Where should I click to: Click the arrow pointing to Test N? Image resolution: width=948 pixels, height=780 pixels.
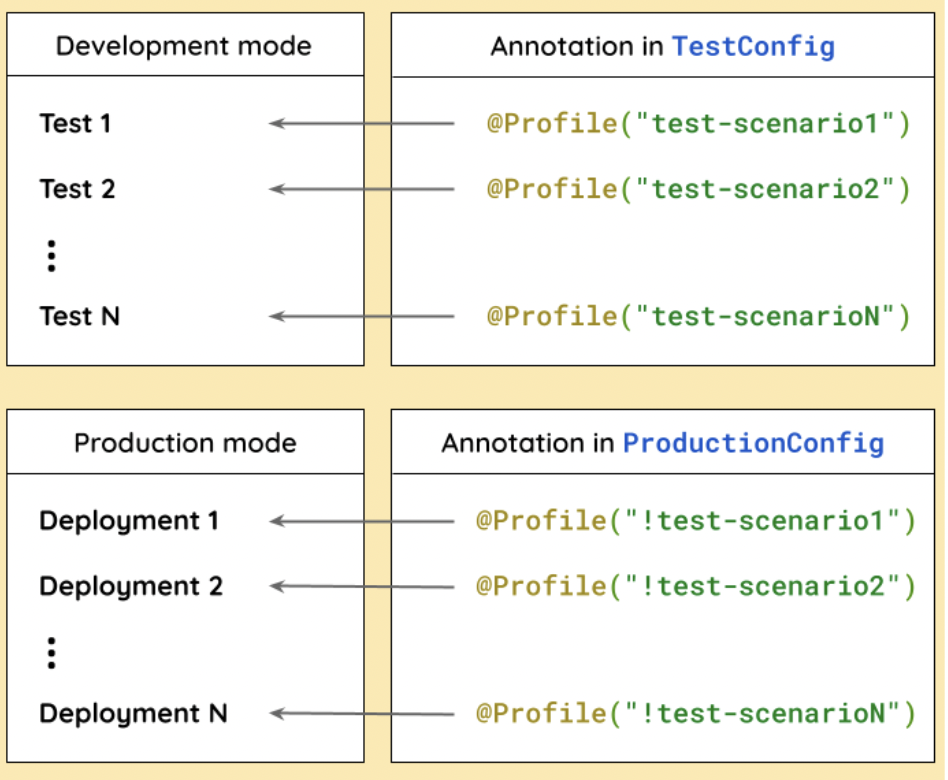click(x=361, y=316)
